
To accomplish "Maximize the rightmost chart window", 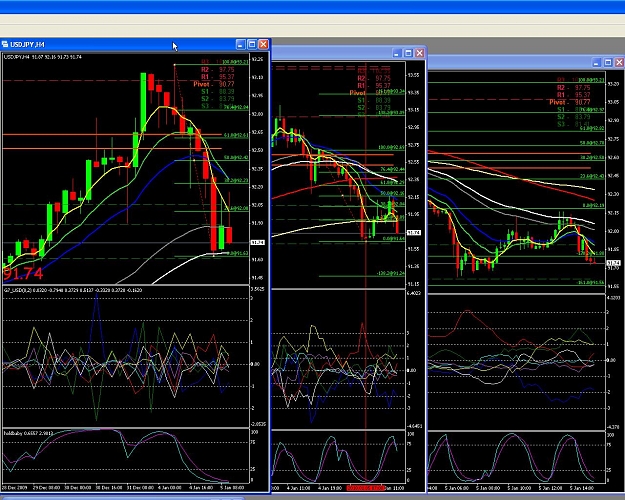I will pos(608,63).
